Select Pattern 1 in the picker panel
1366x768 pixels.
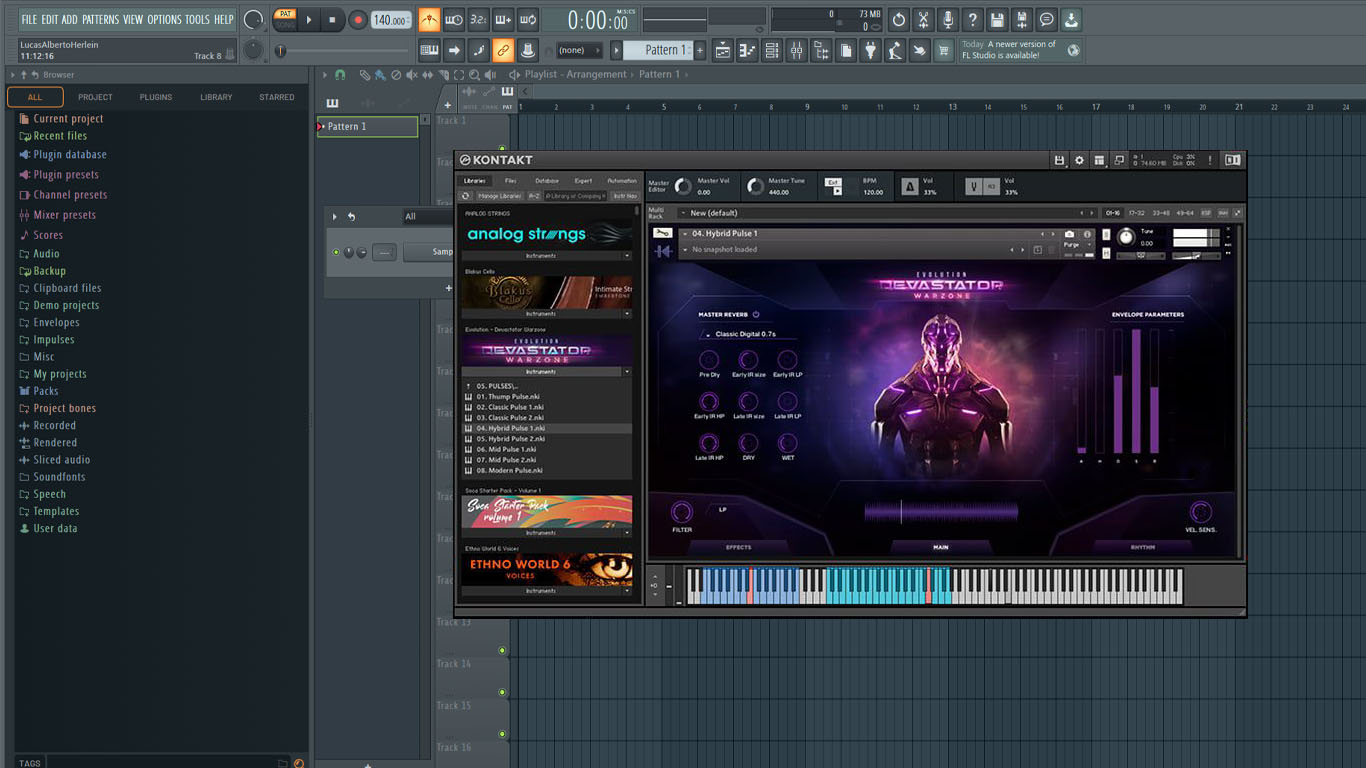(x=368, y=126)
